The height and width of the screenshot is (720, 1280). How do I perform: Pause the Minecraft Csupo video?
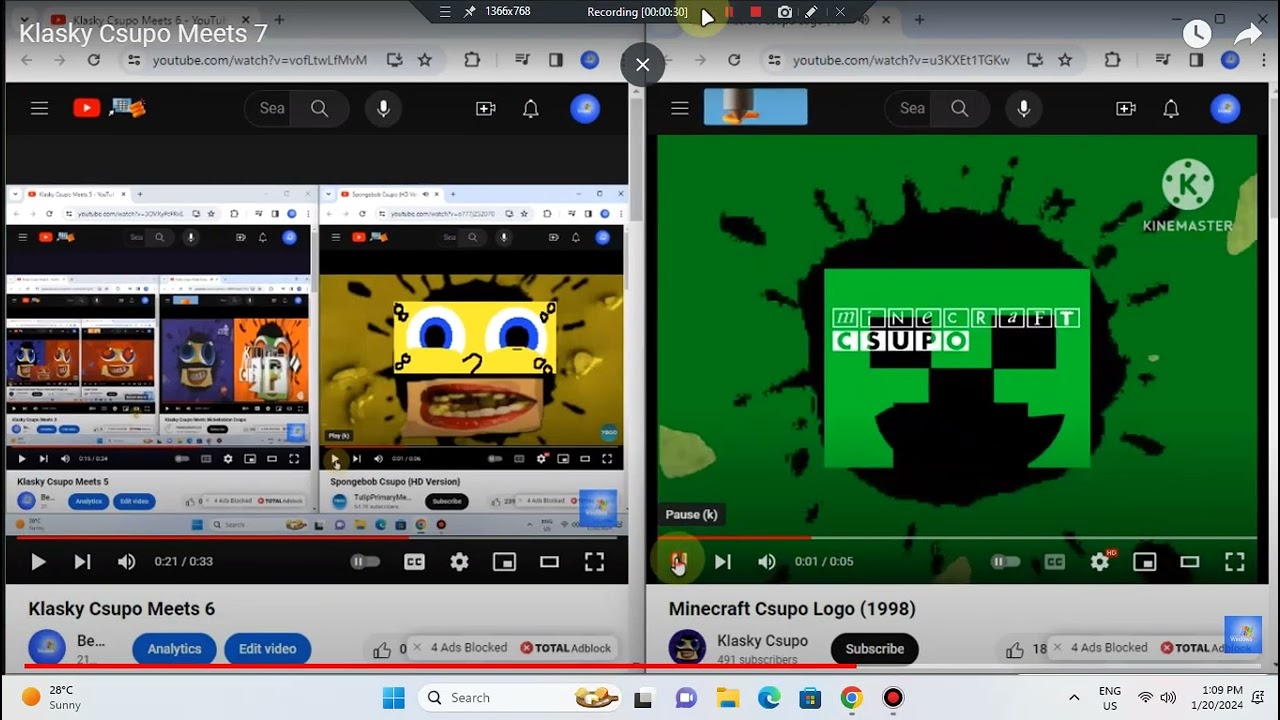[x=678, y=562]
